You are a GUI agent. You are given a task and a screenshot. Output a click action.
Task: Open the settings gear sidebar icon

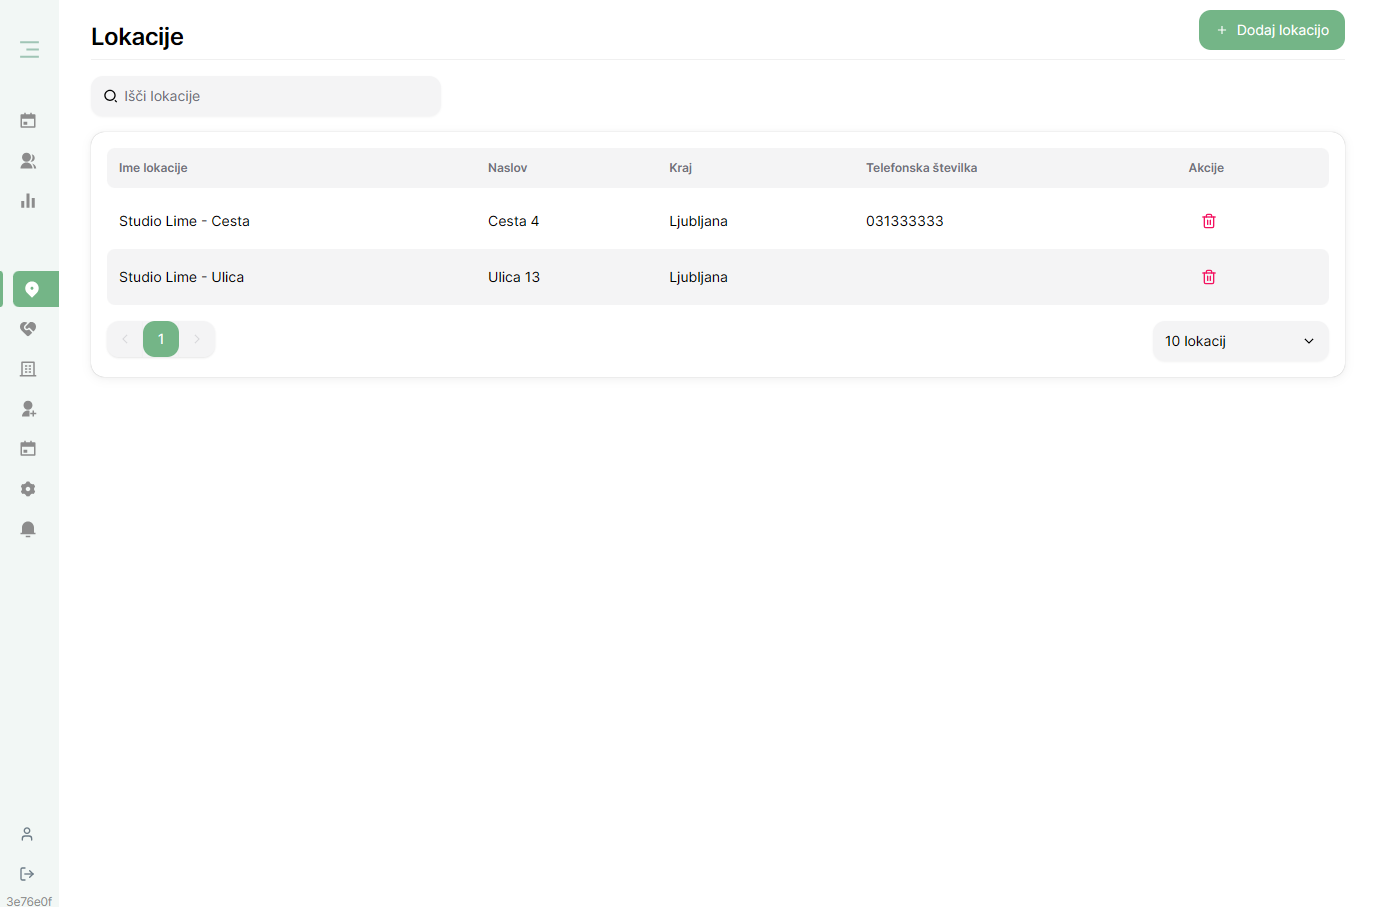tap(28, 489)
